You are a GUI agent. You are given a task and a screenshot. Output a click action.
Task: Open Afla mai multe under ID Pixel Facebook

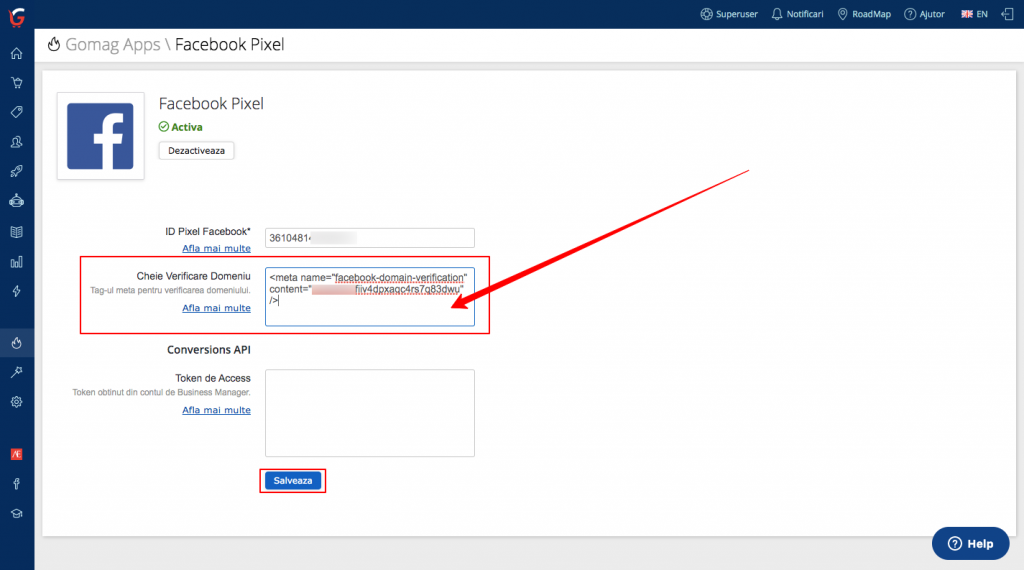216,249
